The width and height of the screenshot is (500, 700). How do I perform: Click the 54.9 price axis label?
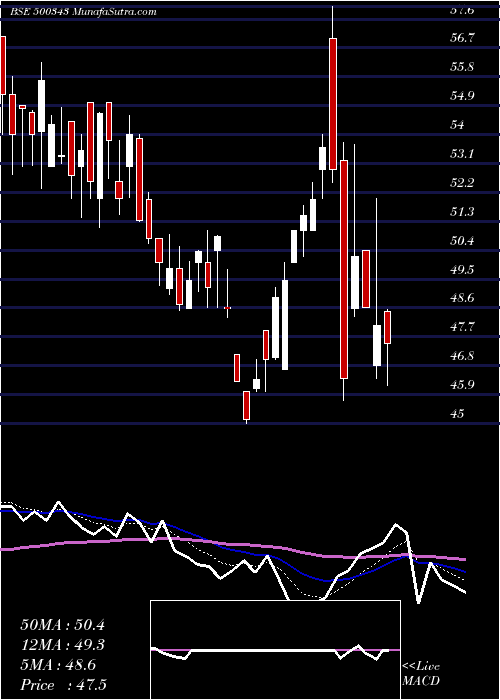click(462, 96)
